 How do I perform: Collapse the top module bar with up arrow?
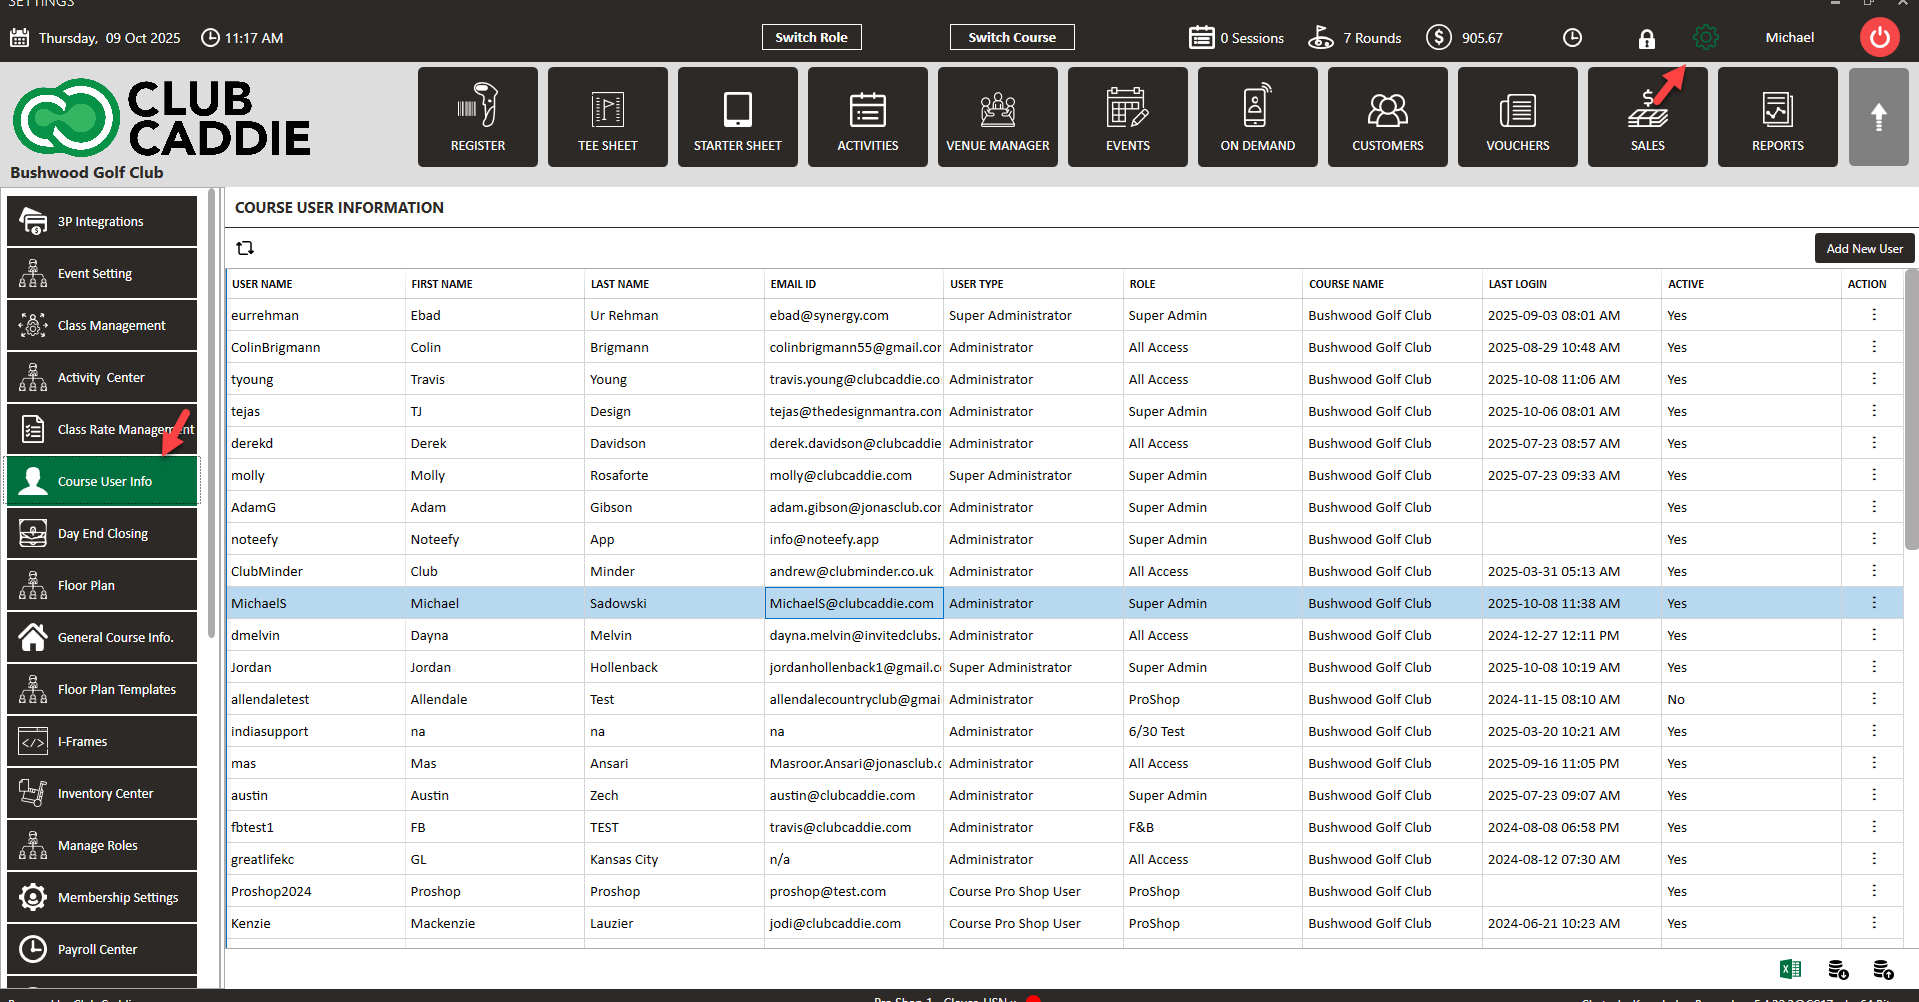pos(1878,117)
